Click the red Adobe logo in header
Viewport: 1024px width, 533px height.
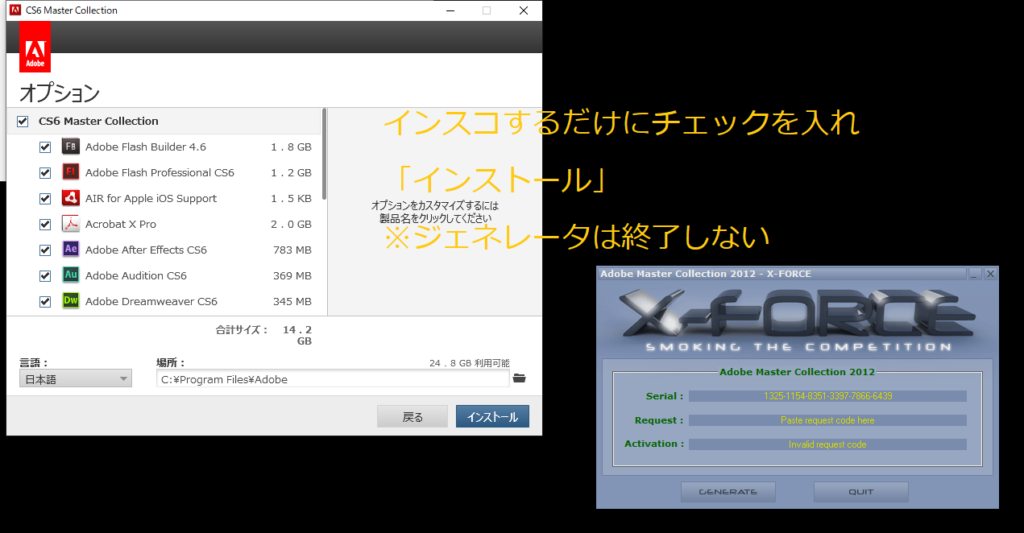tap(35, 47)
